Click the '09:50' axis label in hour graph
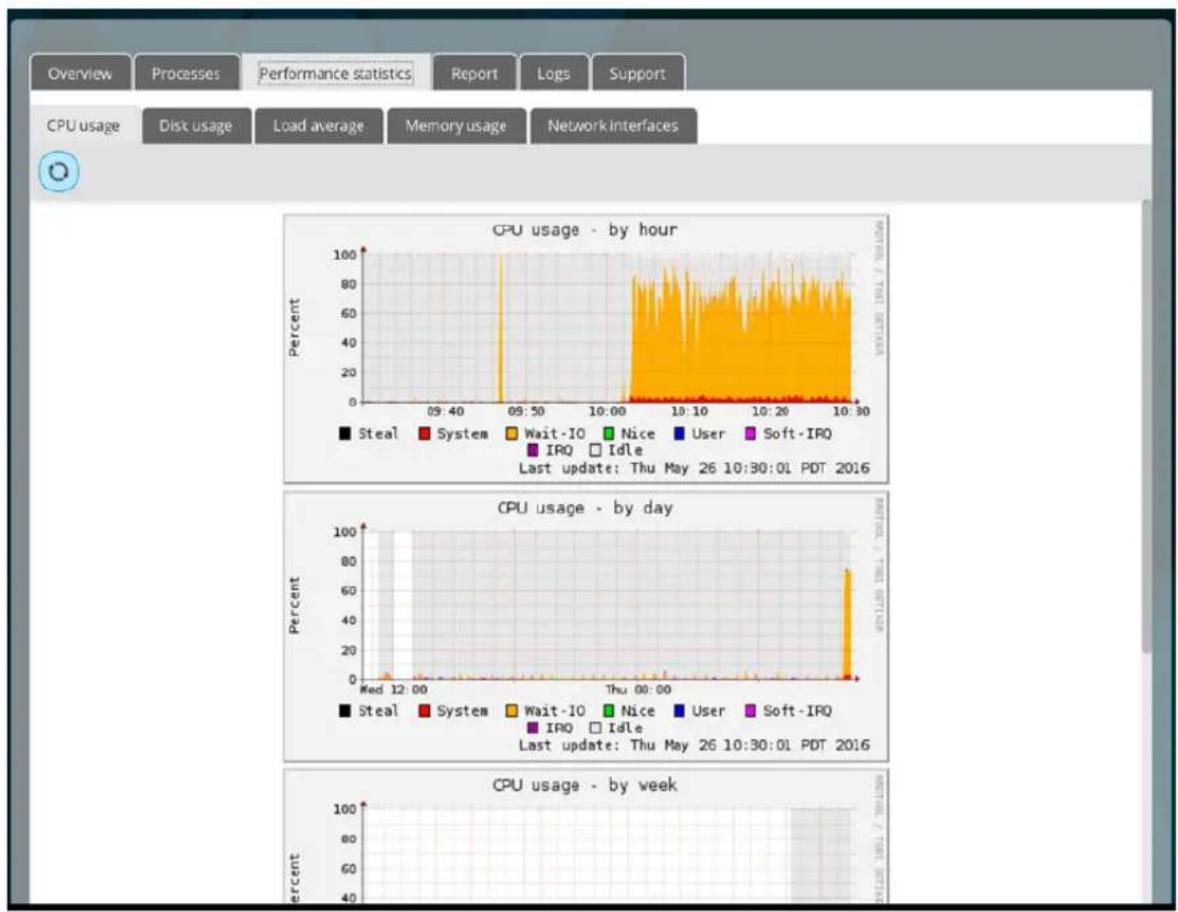1178x912 pixels. [526, 412]
